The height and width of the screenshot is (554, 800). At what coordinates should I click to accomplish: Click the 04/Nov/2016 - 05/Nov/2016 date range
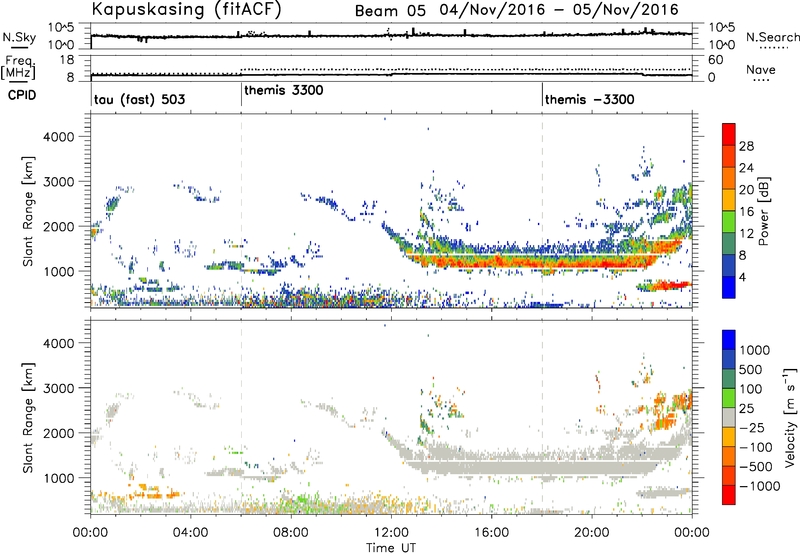click(559, 10)
